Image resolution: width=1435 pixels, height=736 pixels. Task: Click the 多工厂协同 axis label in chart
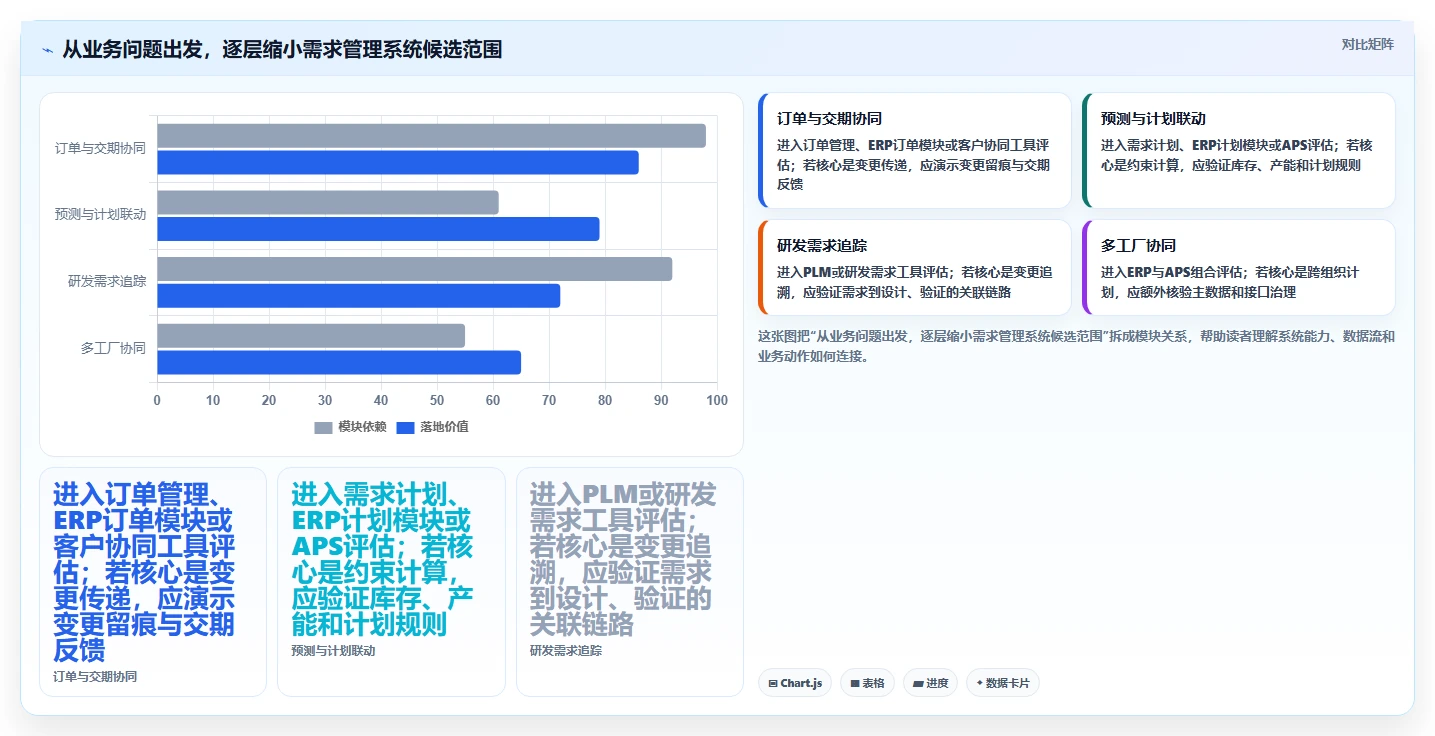[x=113, y=348]
